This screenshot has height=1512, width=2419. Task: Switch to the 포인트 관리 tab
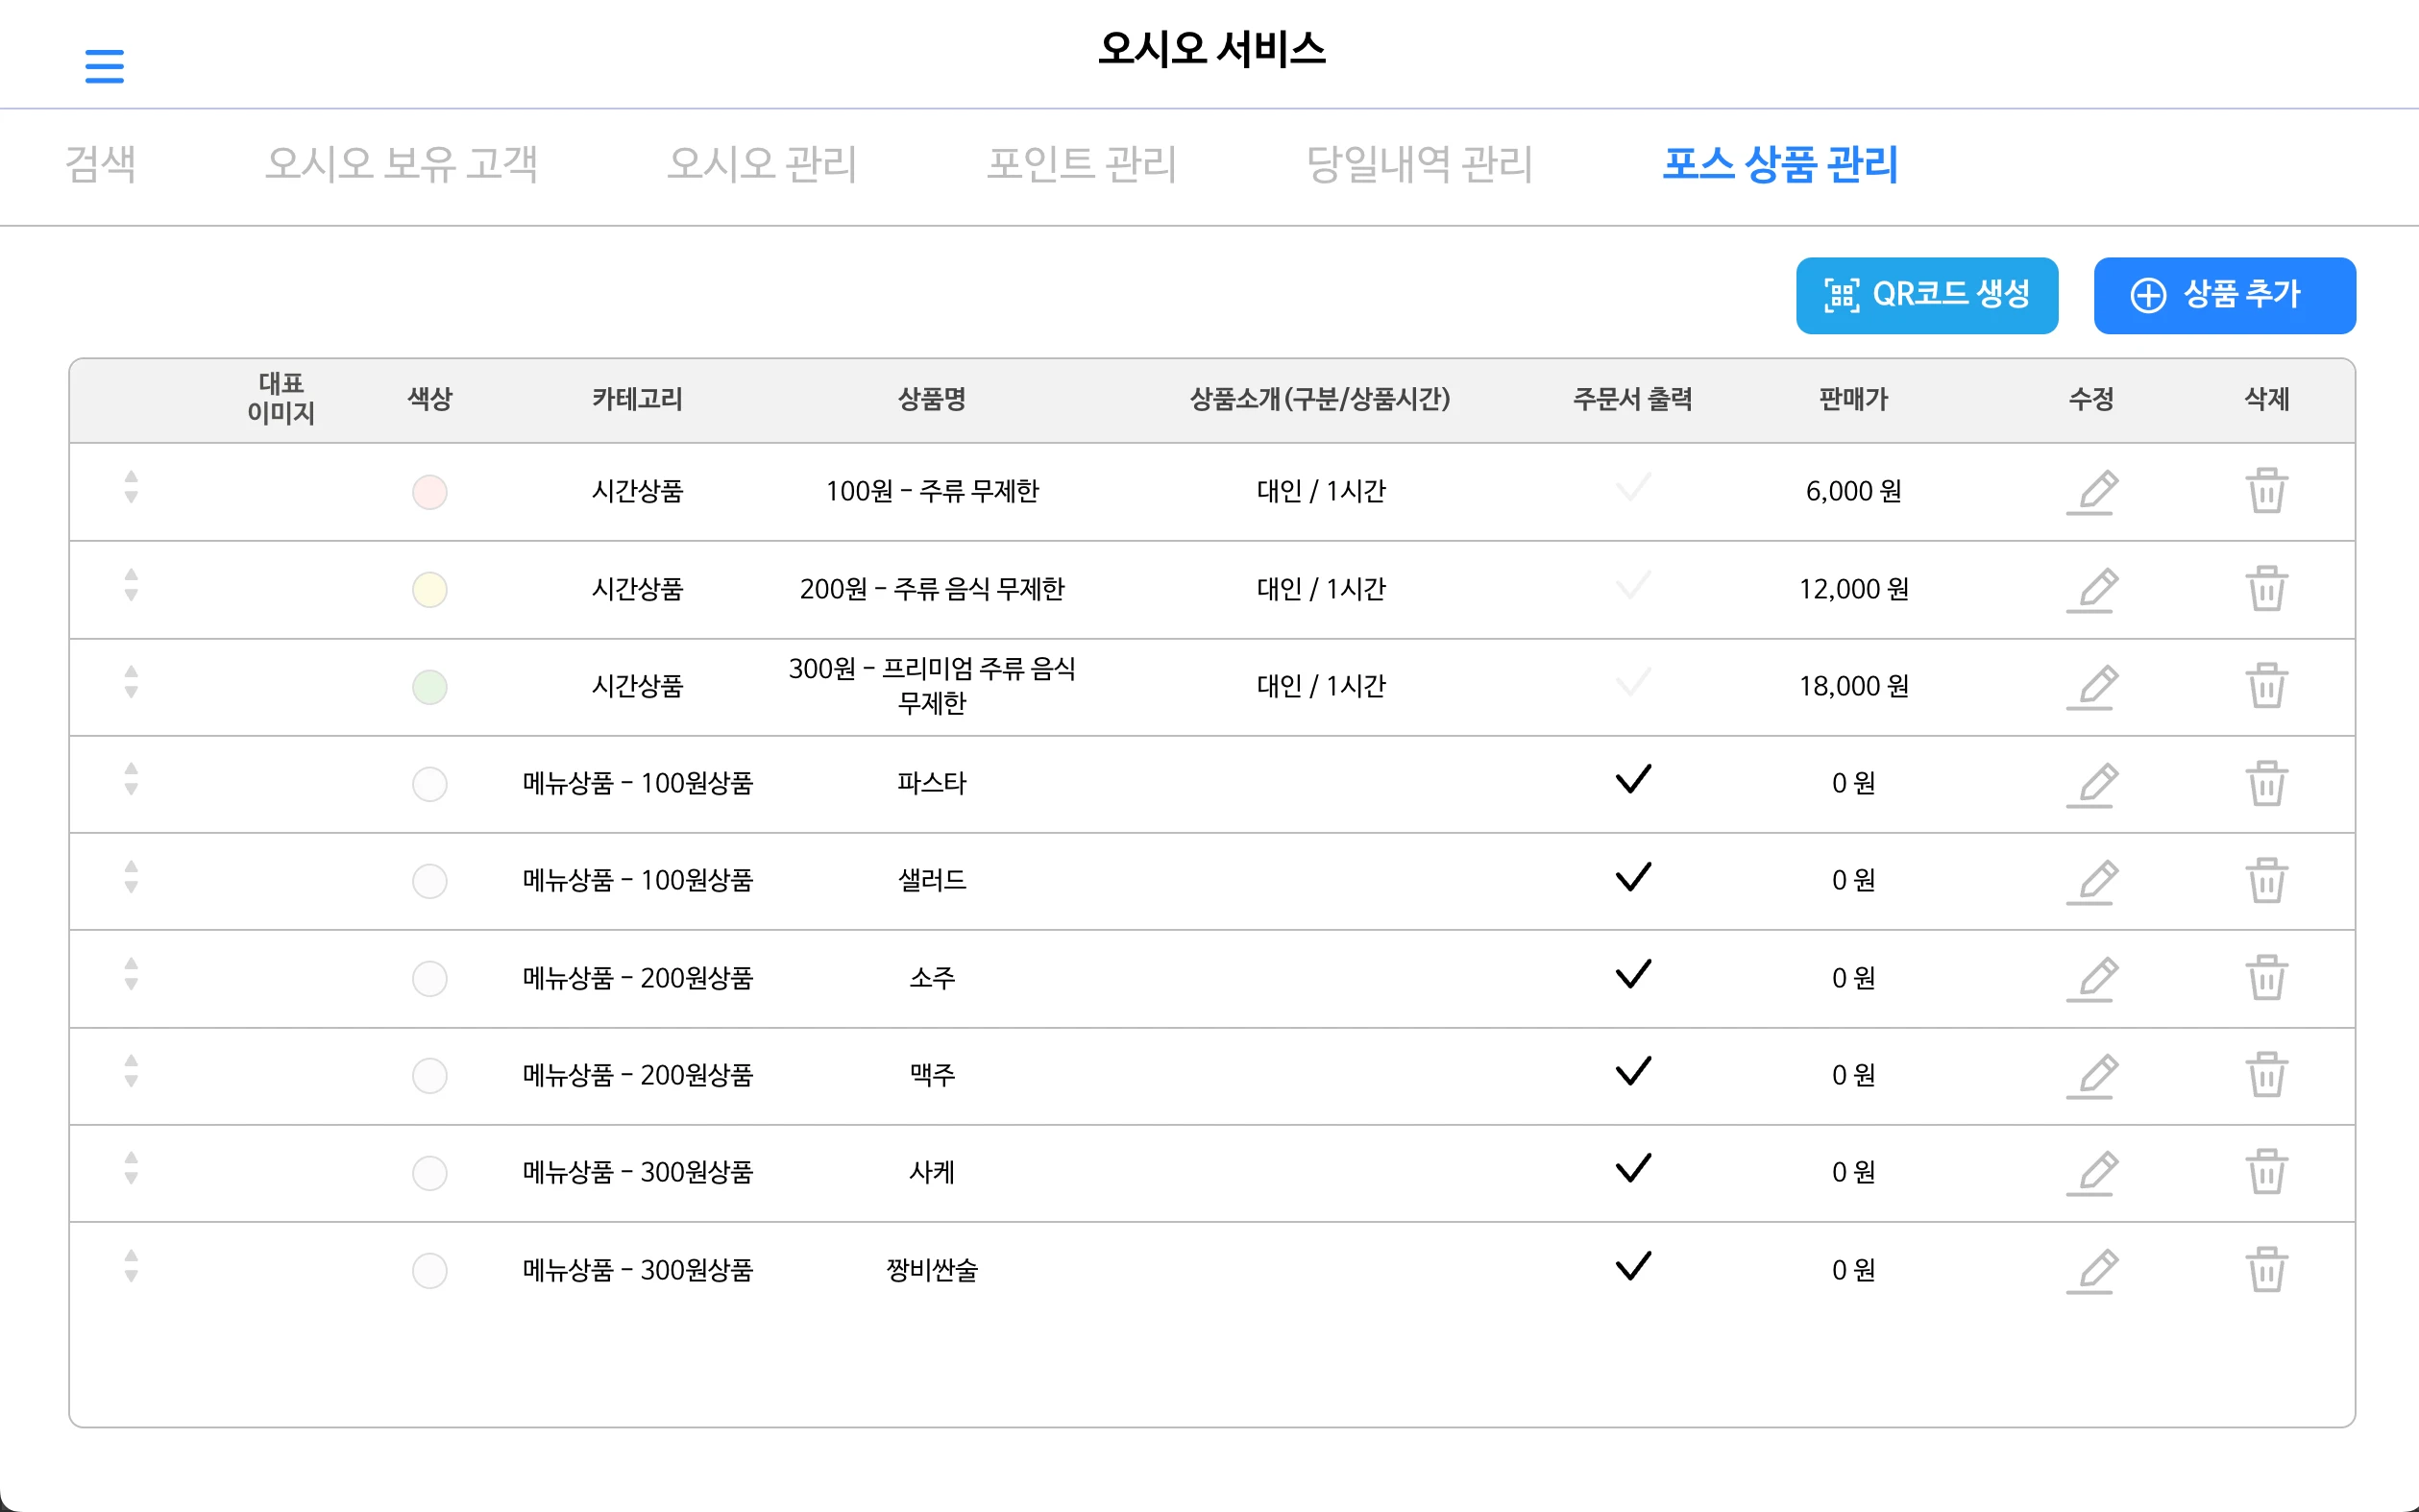click(x=1081, y=164)
